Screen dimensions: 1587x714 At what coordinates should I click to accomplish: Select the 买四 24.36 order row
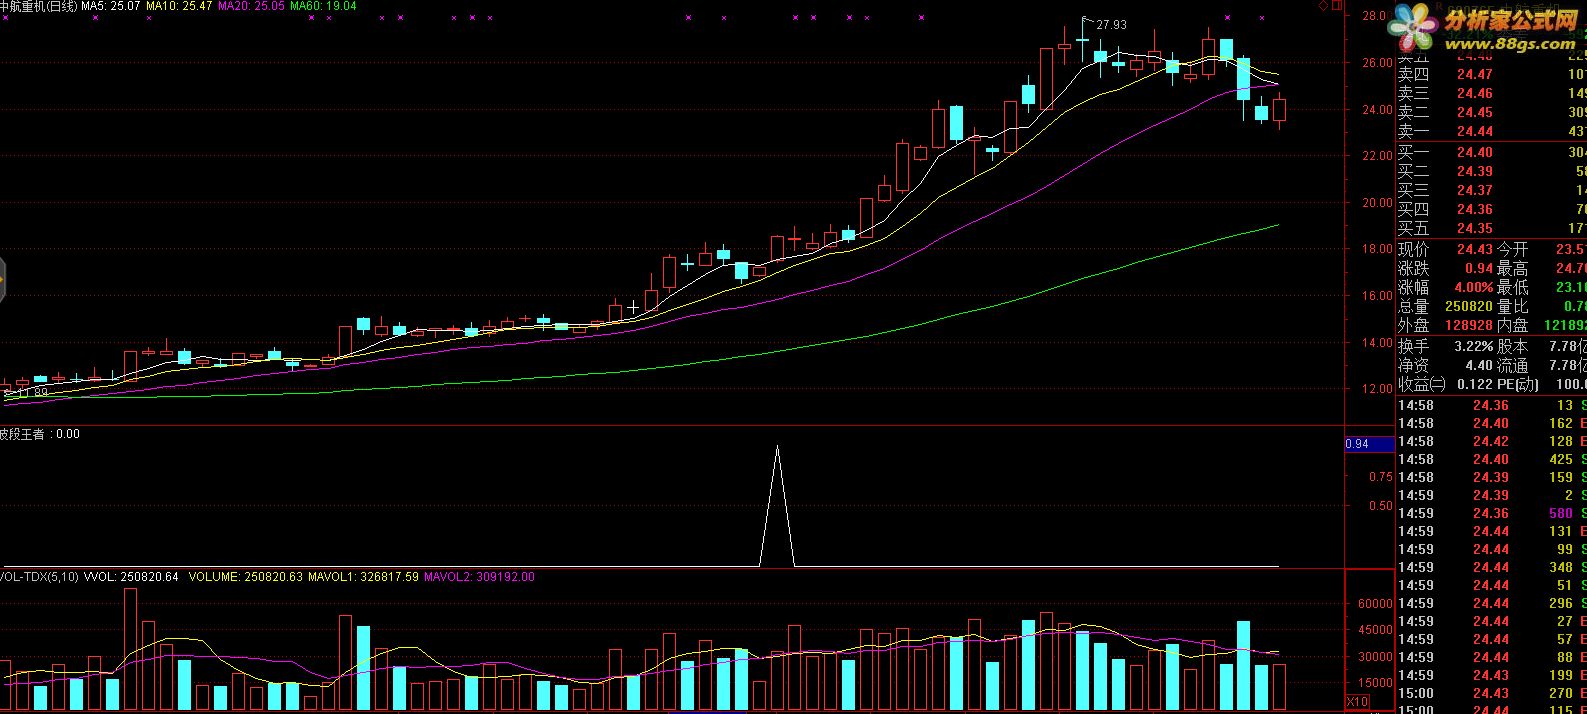(1491, 209)
